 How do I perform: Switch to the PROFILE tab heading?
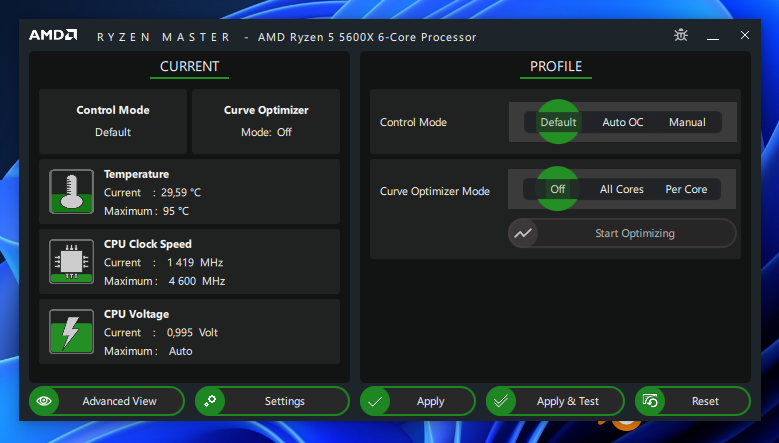555,67
